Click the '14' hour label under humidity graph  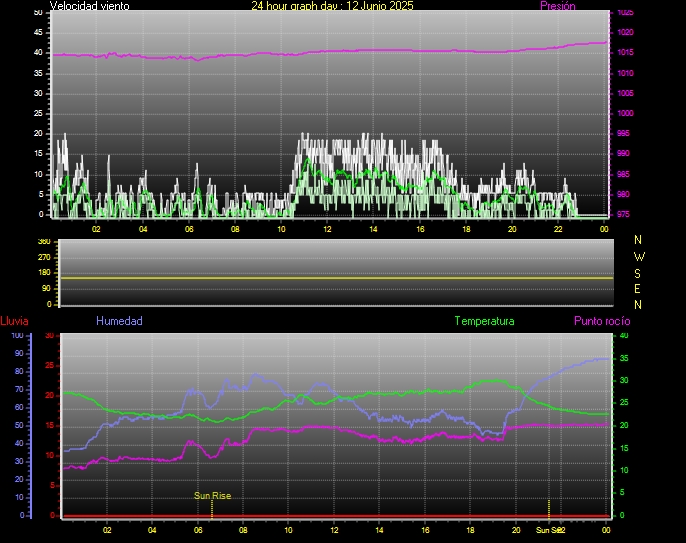point(379,530)
